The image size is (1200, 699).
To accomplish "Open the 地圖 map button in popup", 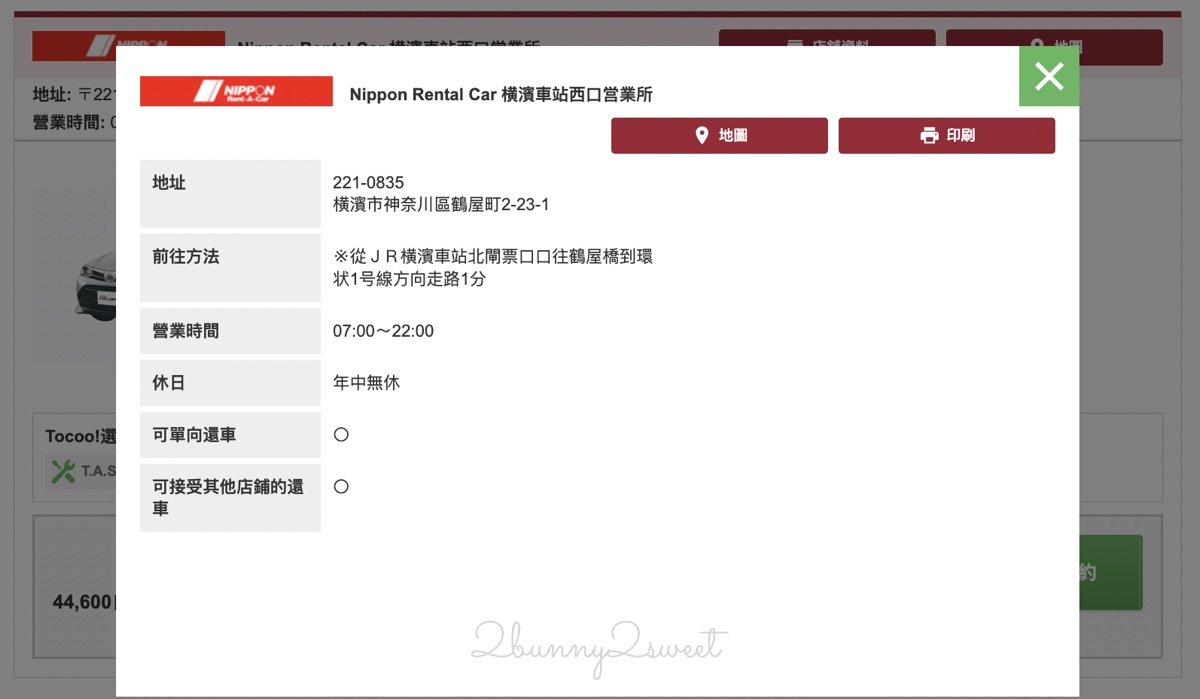I will (719, 135).
